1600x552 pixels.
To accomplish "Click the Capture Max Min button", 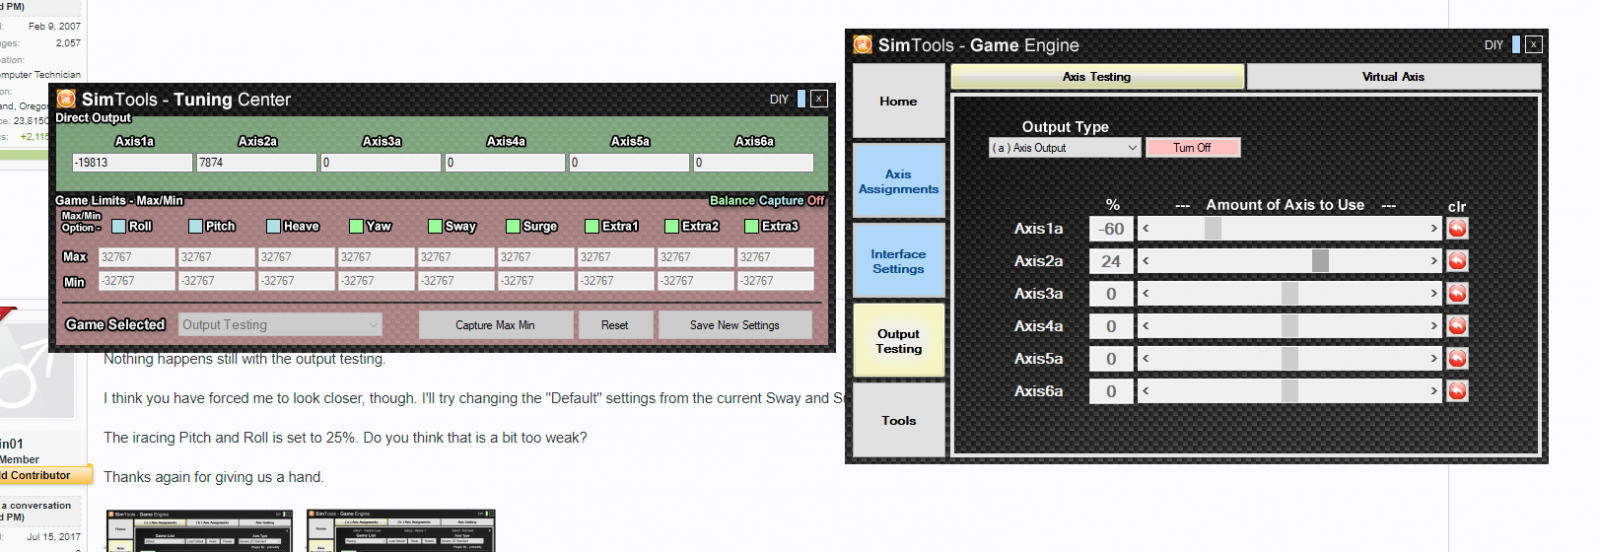I will coord(495,325).
